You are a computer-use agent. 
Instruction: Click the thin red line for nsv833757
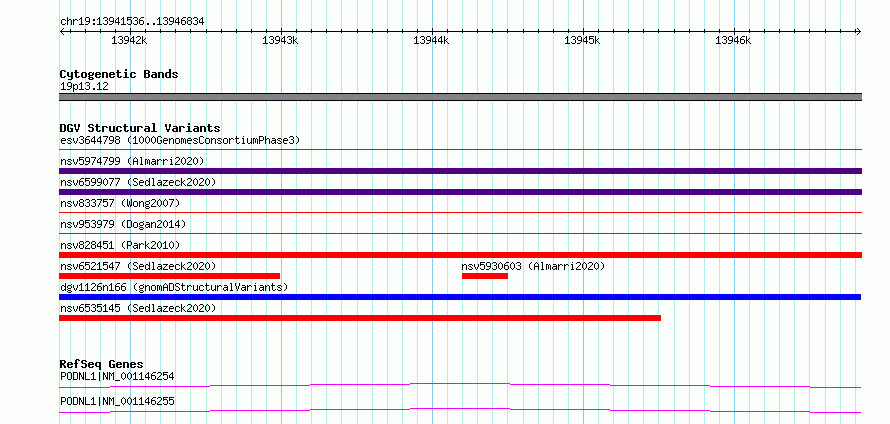(x=460, y=213)
